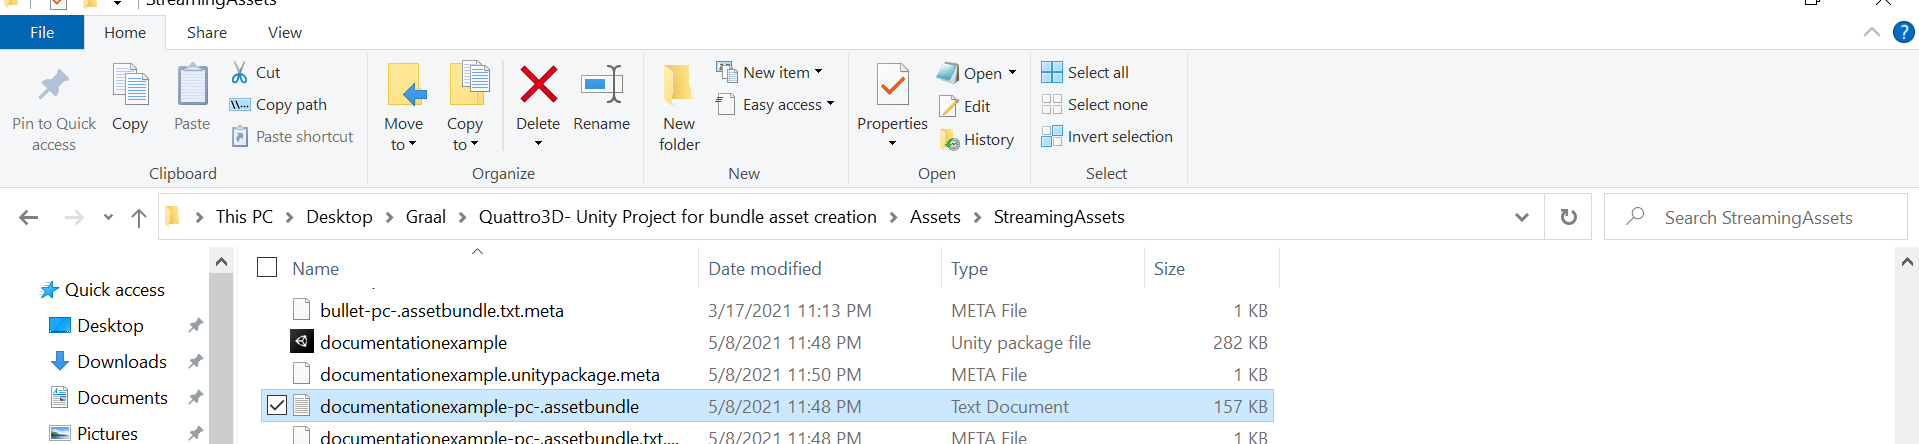1919x444 pixels.
Task: Open History in the Open group
Action: pyautogui.click(x=977, y=140)
